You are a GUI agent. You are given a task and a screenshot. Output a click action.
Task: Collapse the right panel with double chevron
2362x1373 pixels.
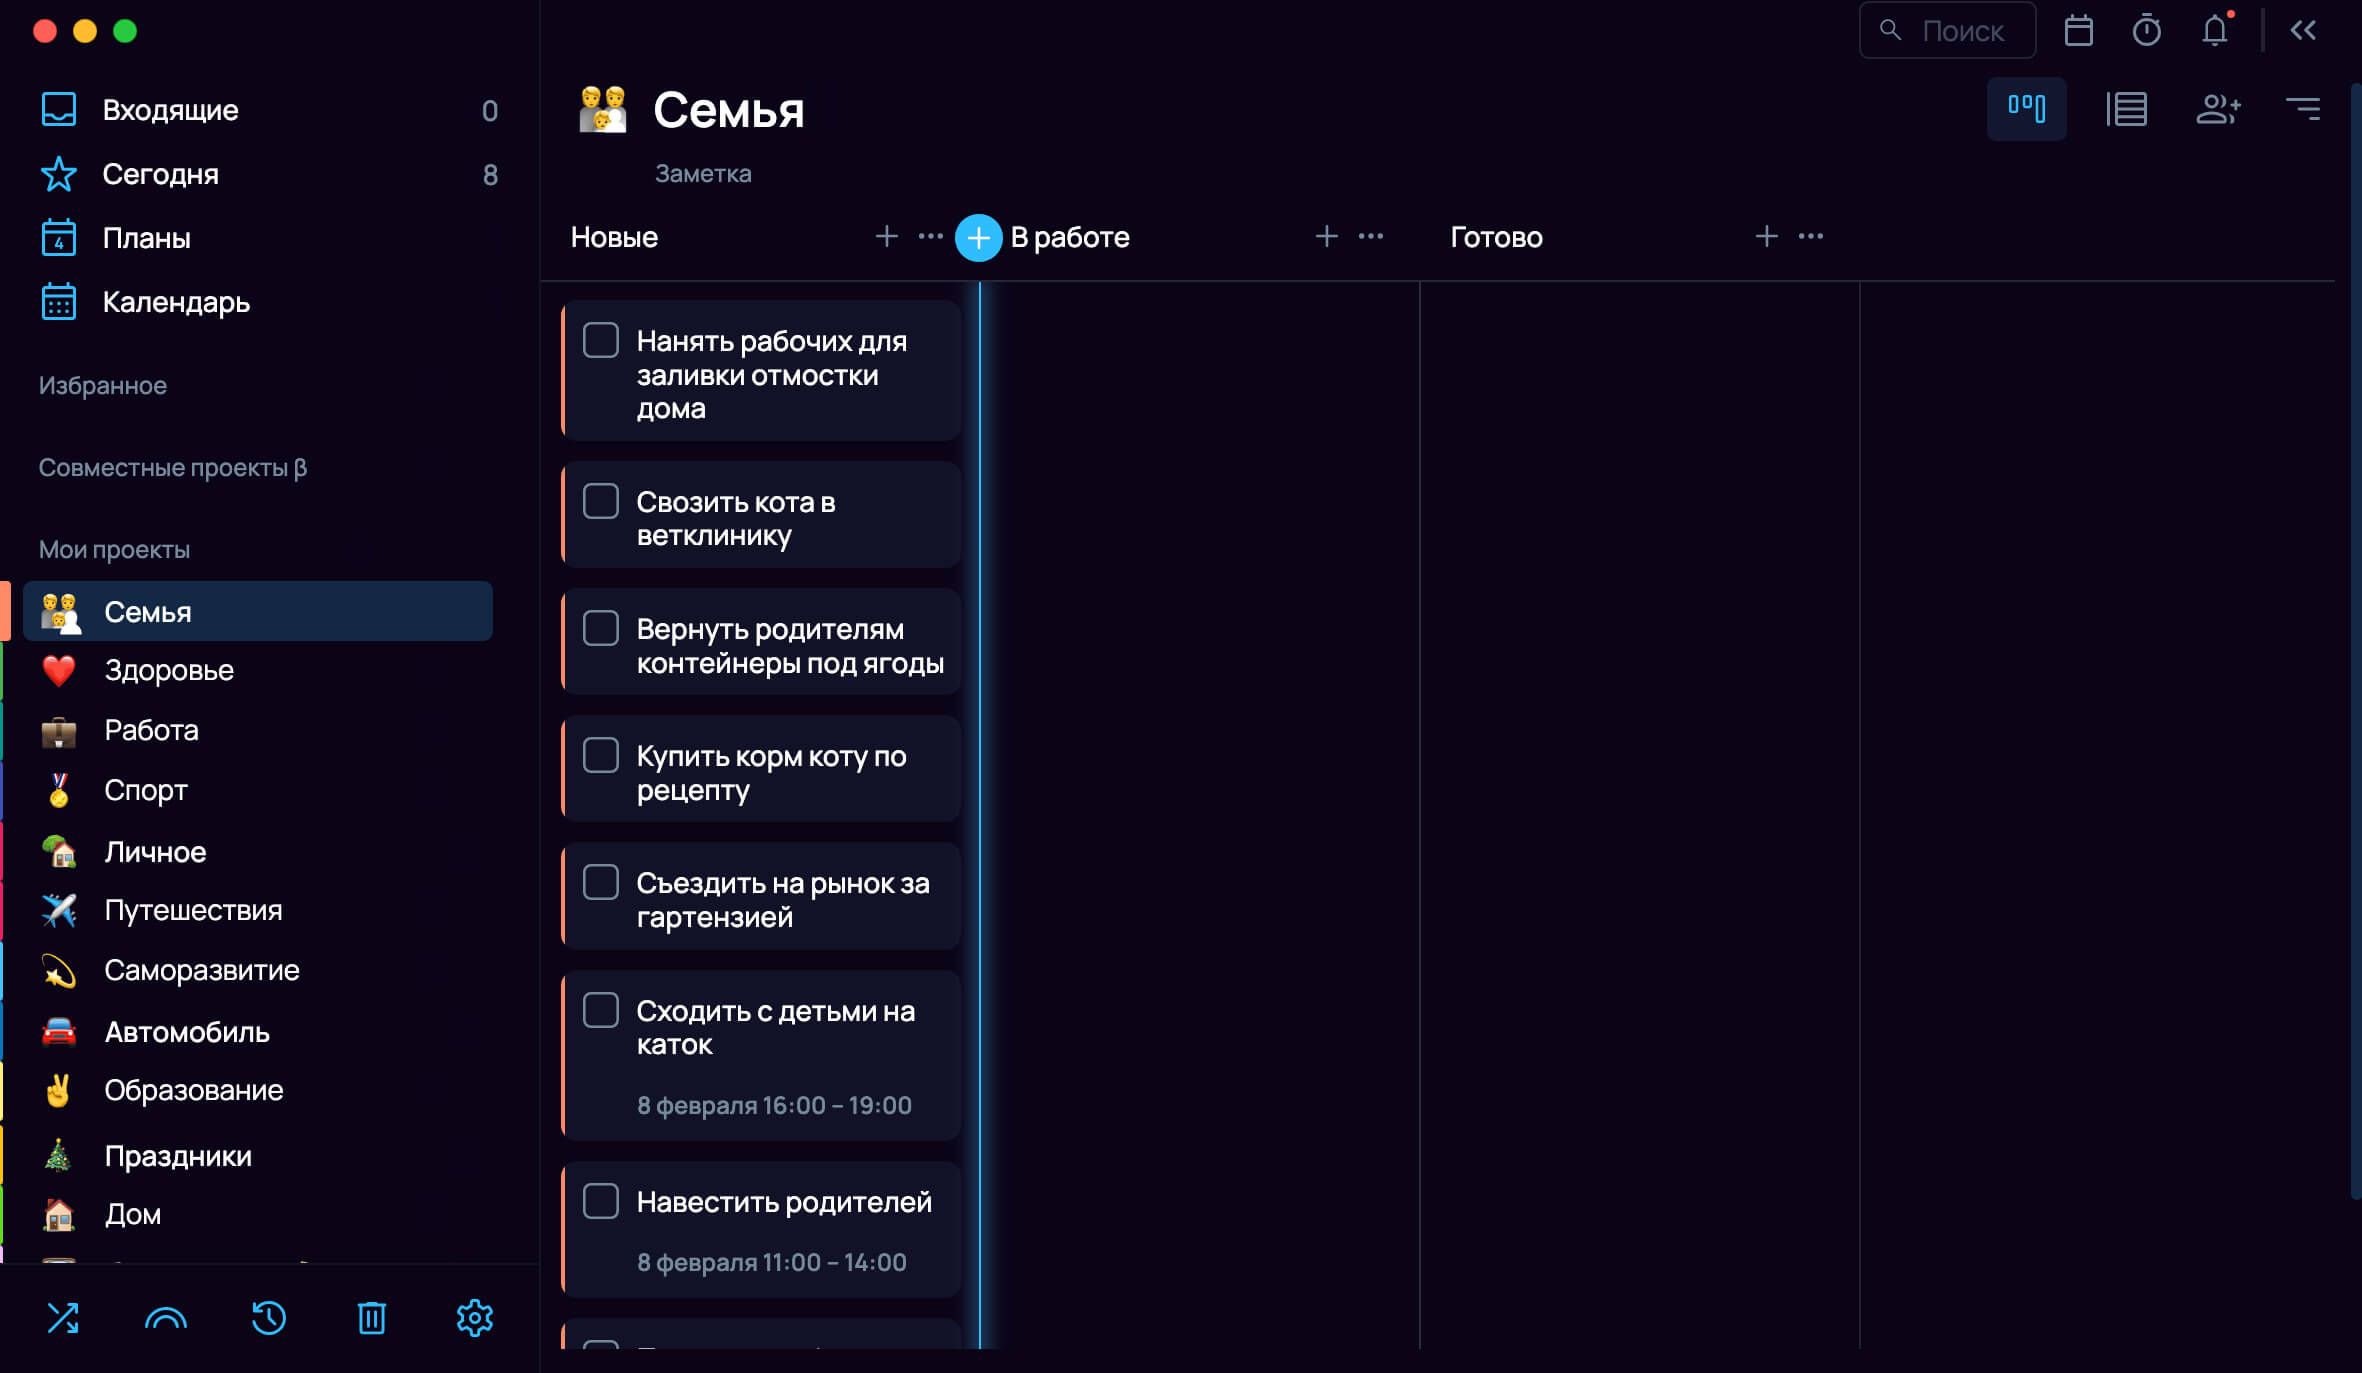pos(2303,30)
